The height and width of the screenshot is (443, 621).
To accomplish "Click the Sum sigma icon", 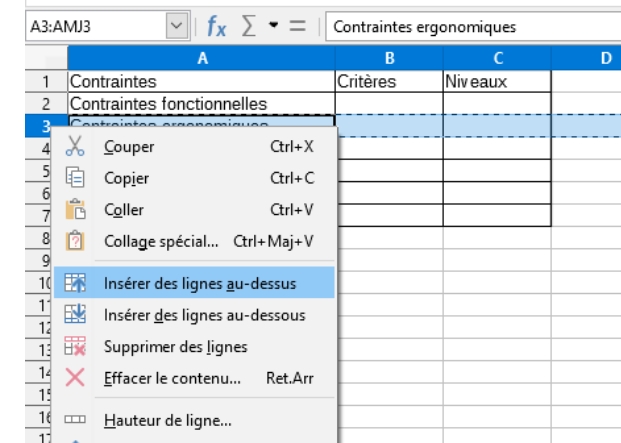I will 248,25.
